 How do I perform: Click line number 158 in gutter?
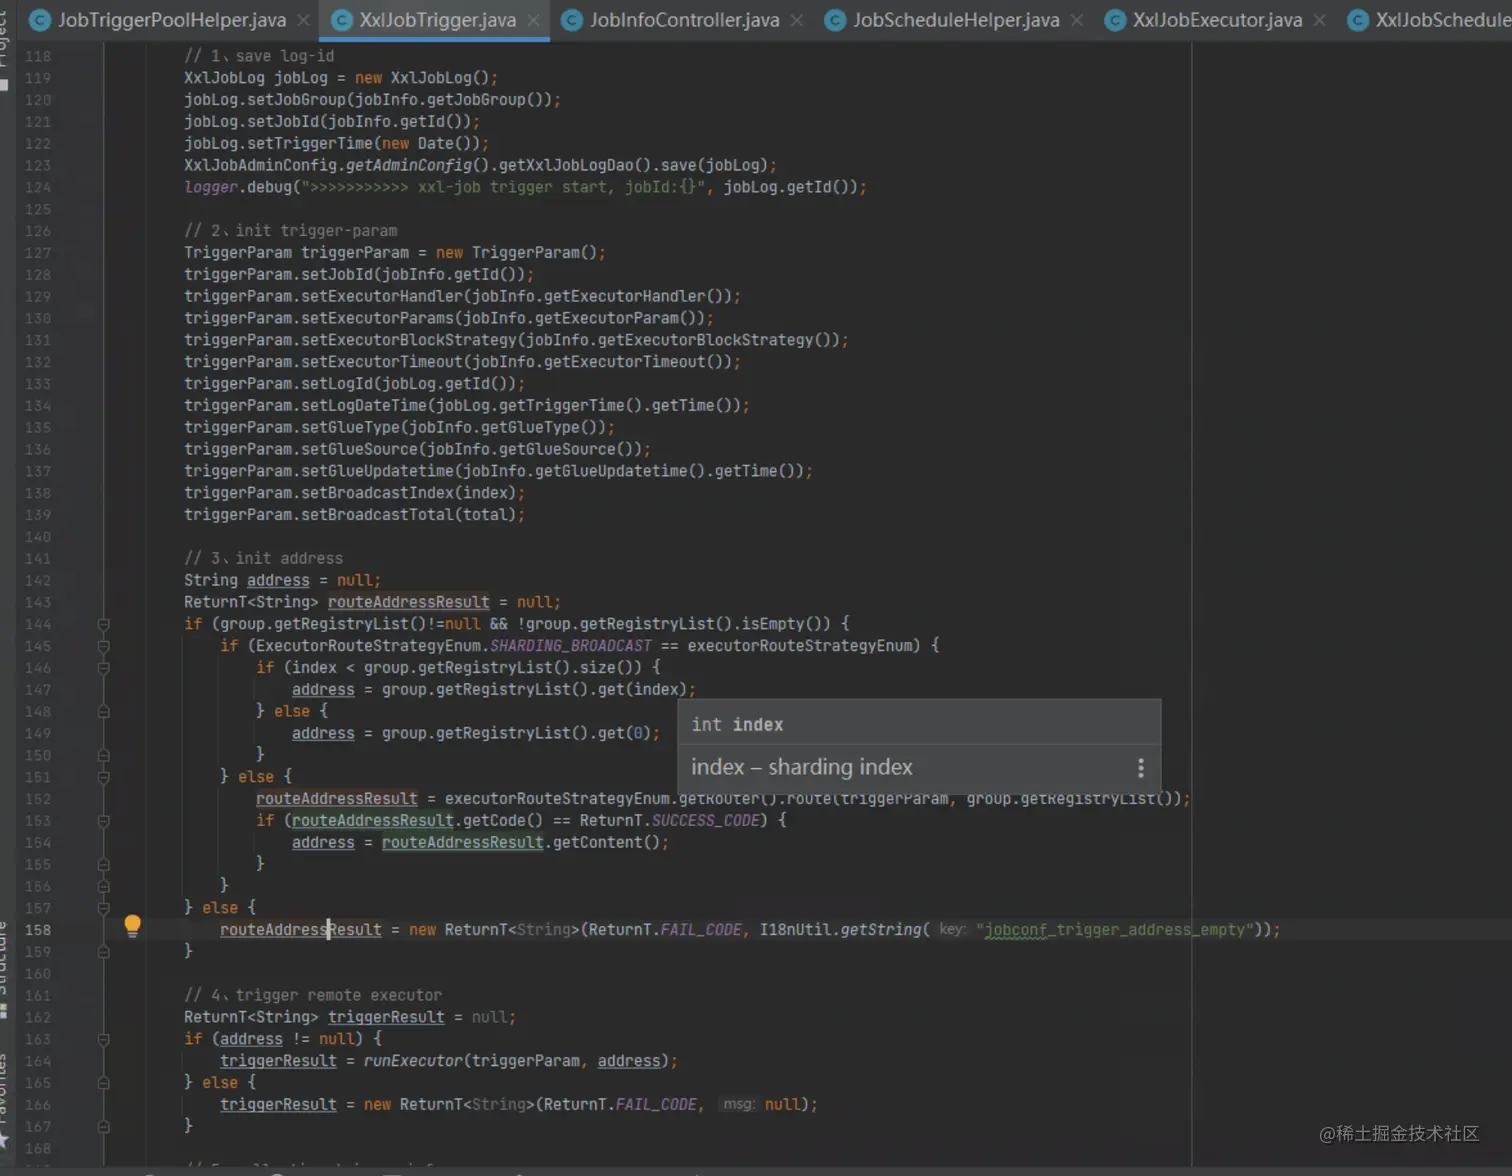pyautogui.click(x=38, y=930)
